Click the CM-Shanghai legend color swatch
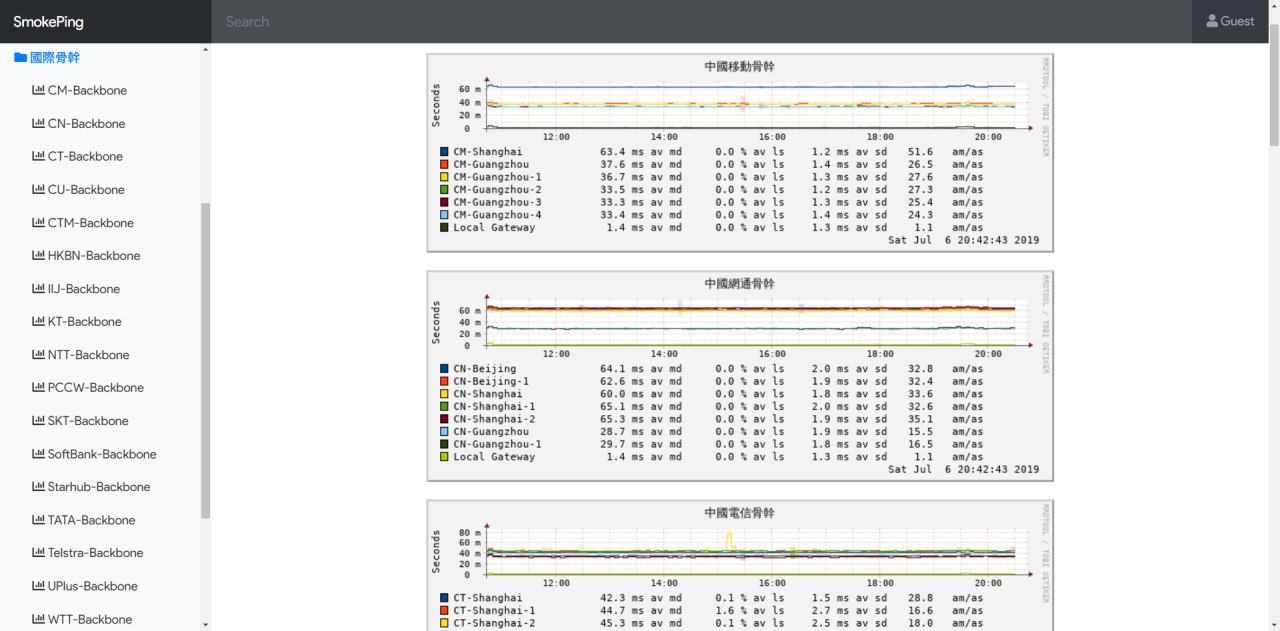 (x=444, y=152)
